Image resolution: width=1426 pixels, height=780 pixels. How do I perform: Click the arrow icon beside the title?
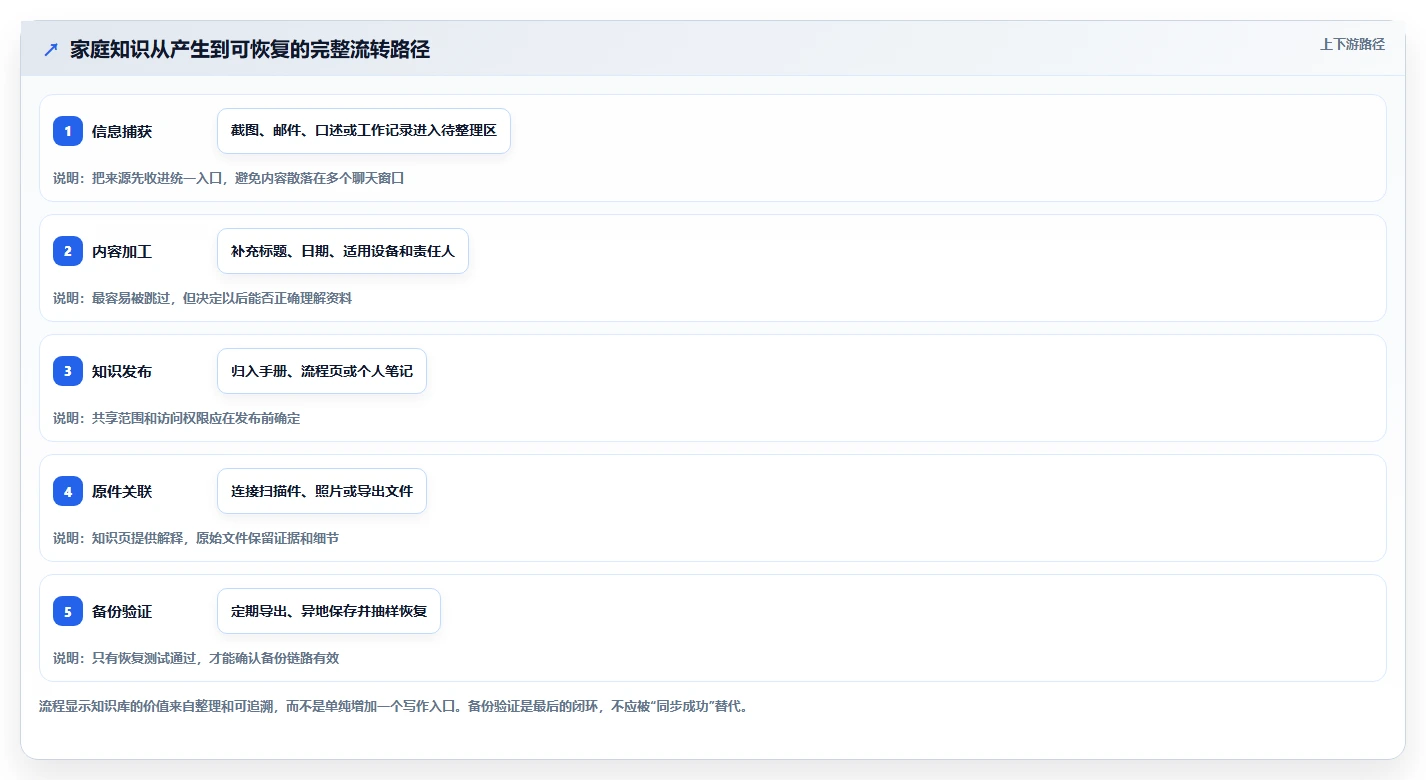coord(51,50)
